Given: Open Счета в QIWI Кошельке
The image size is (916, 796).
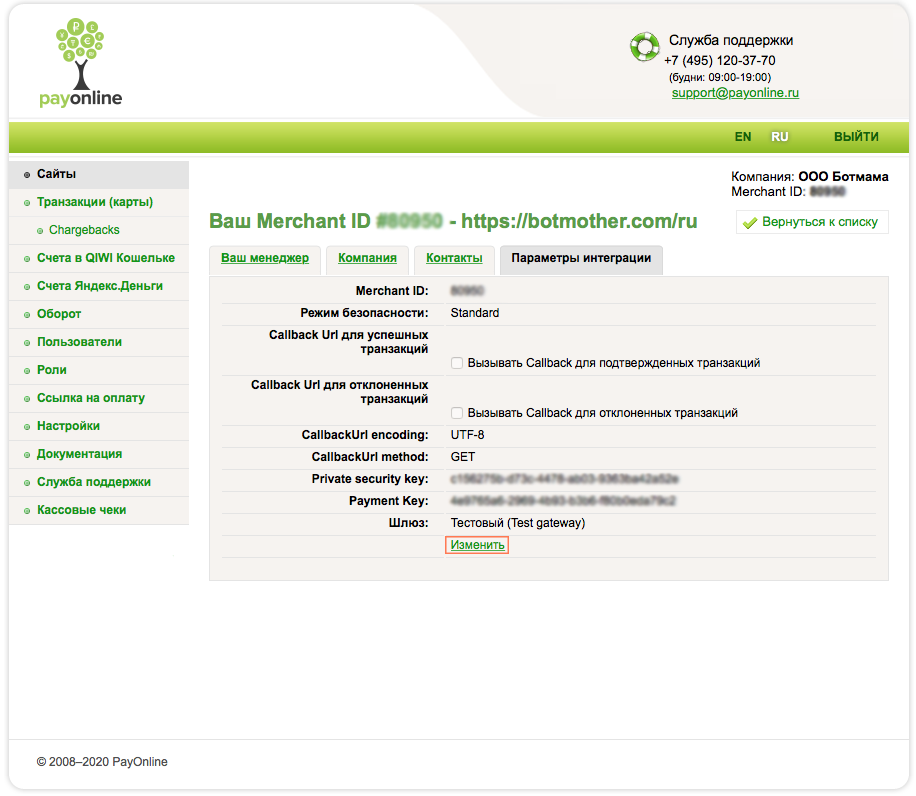Looking at the screenshot, I should [x=99, y=258].
